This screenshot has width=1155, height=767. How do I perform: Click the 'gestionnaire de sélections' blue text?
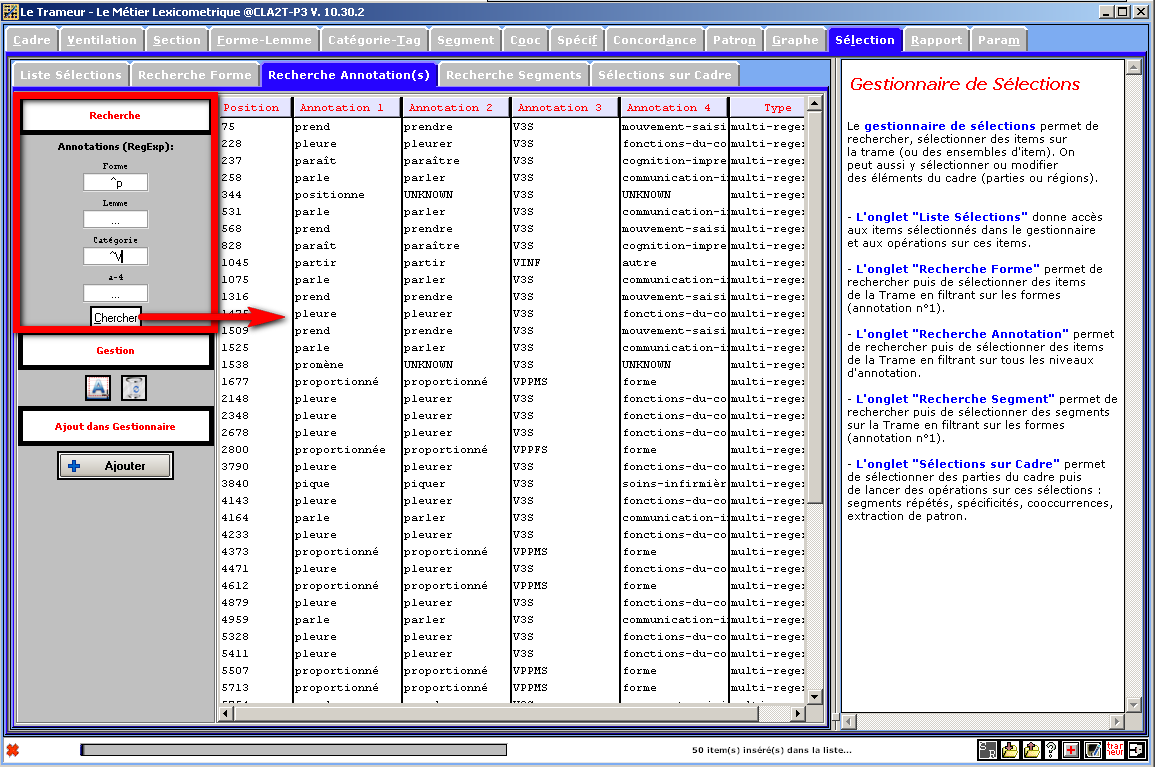949,126
